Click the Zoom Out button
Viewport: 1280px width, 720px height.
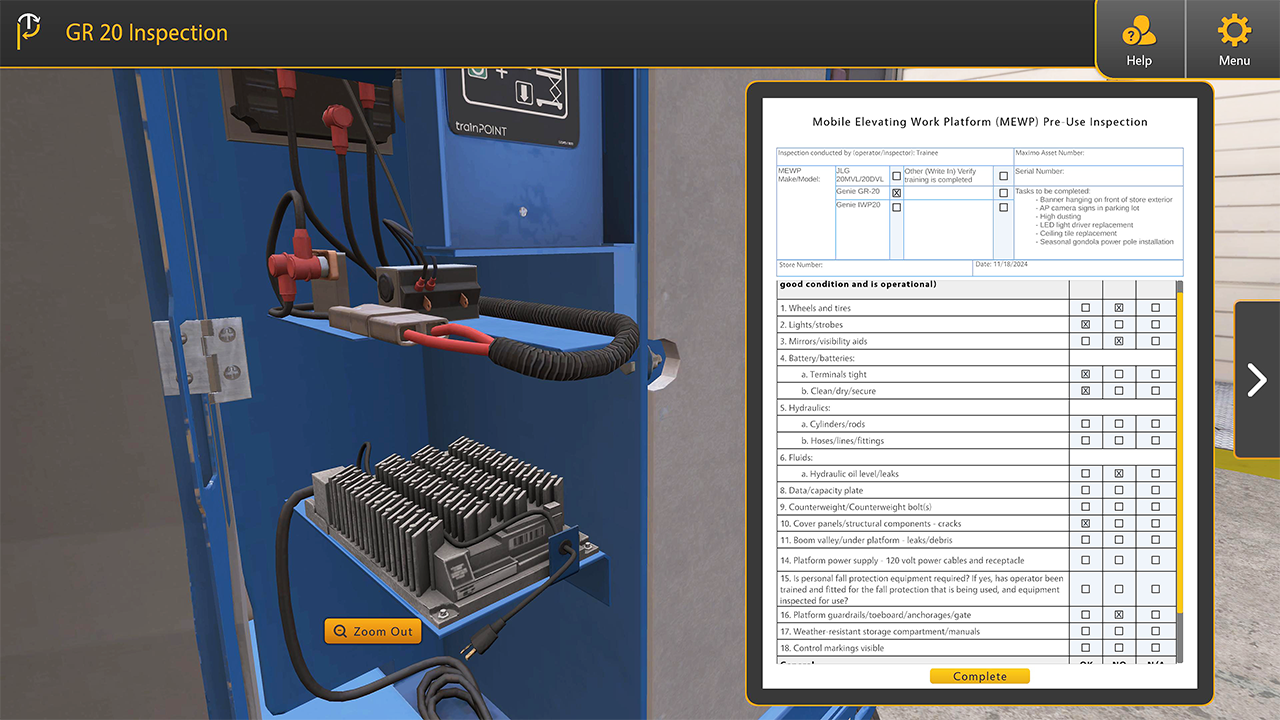tap(373, 631)
